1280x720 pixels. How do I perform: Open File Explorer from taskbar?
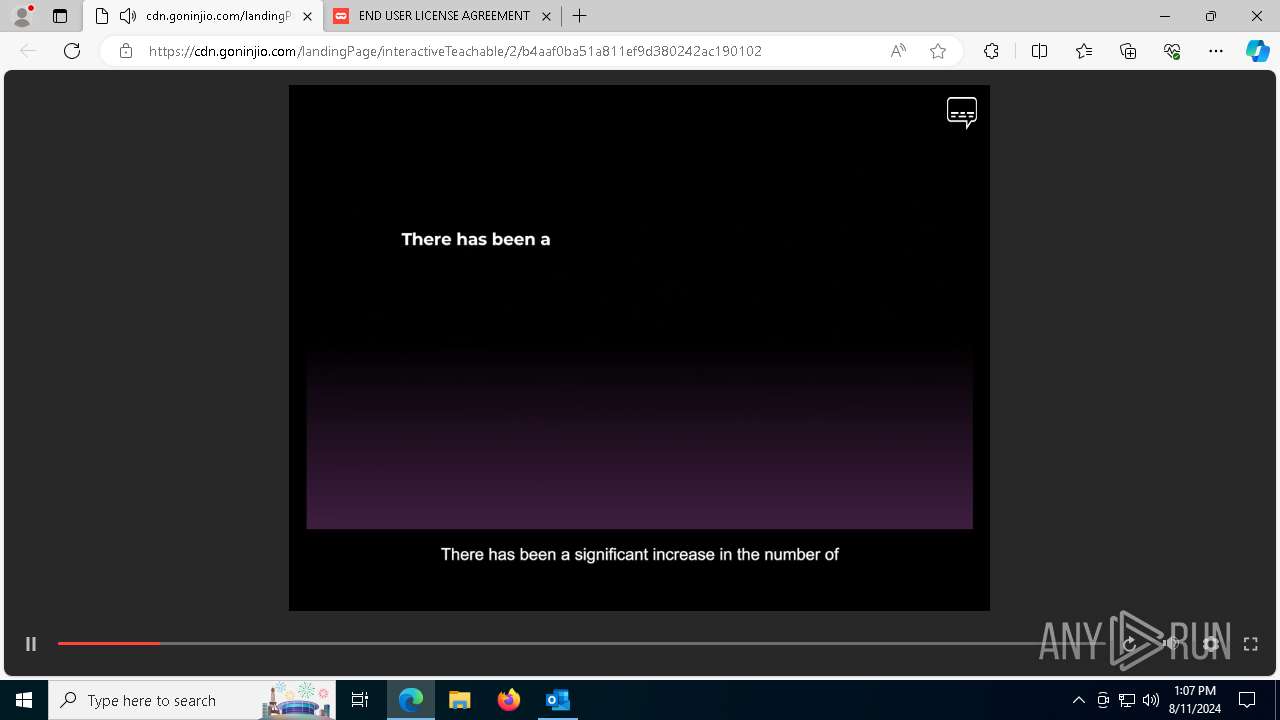click(x=460, y=700)
